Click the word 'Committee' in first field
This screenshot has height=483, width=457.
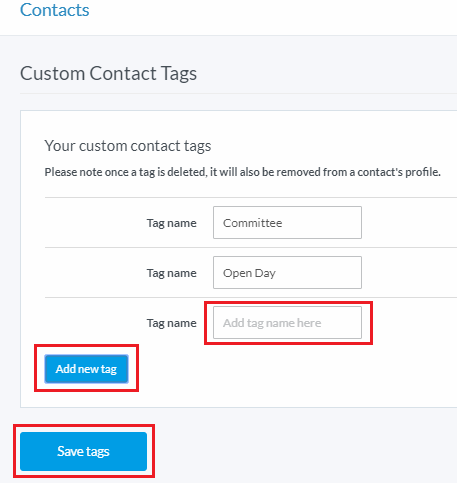pos(252,223)
